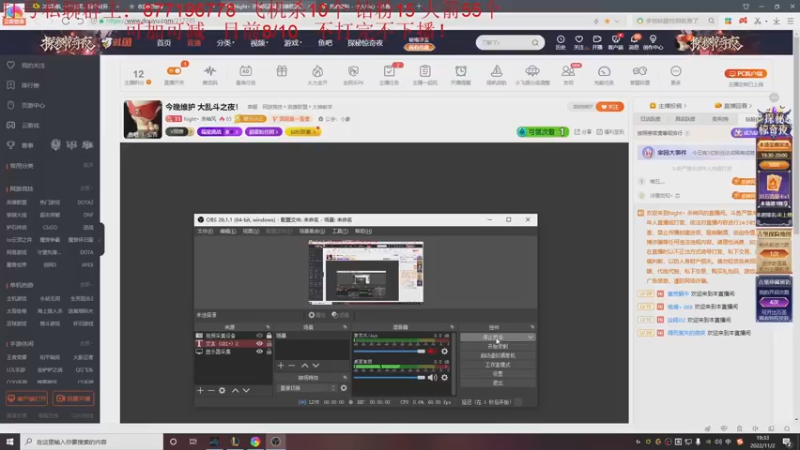Unmute the Mic/Aux red speaker icon

432,351
